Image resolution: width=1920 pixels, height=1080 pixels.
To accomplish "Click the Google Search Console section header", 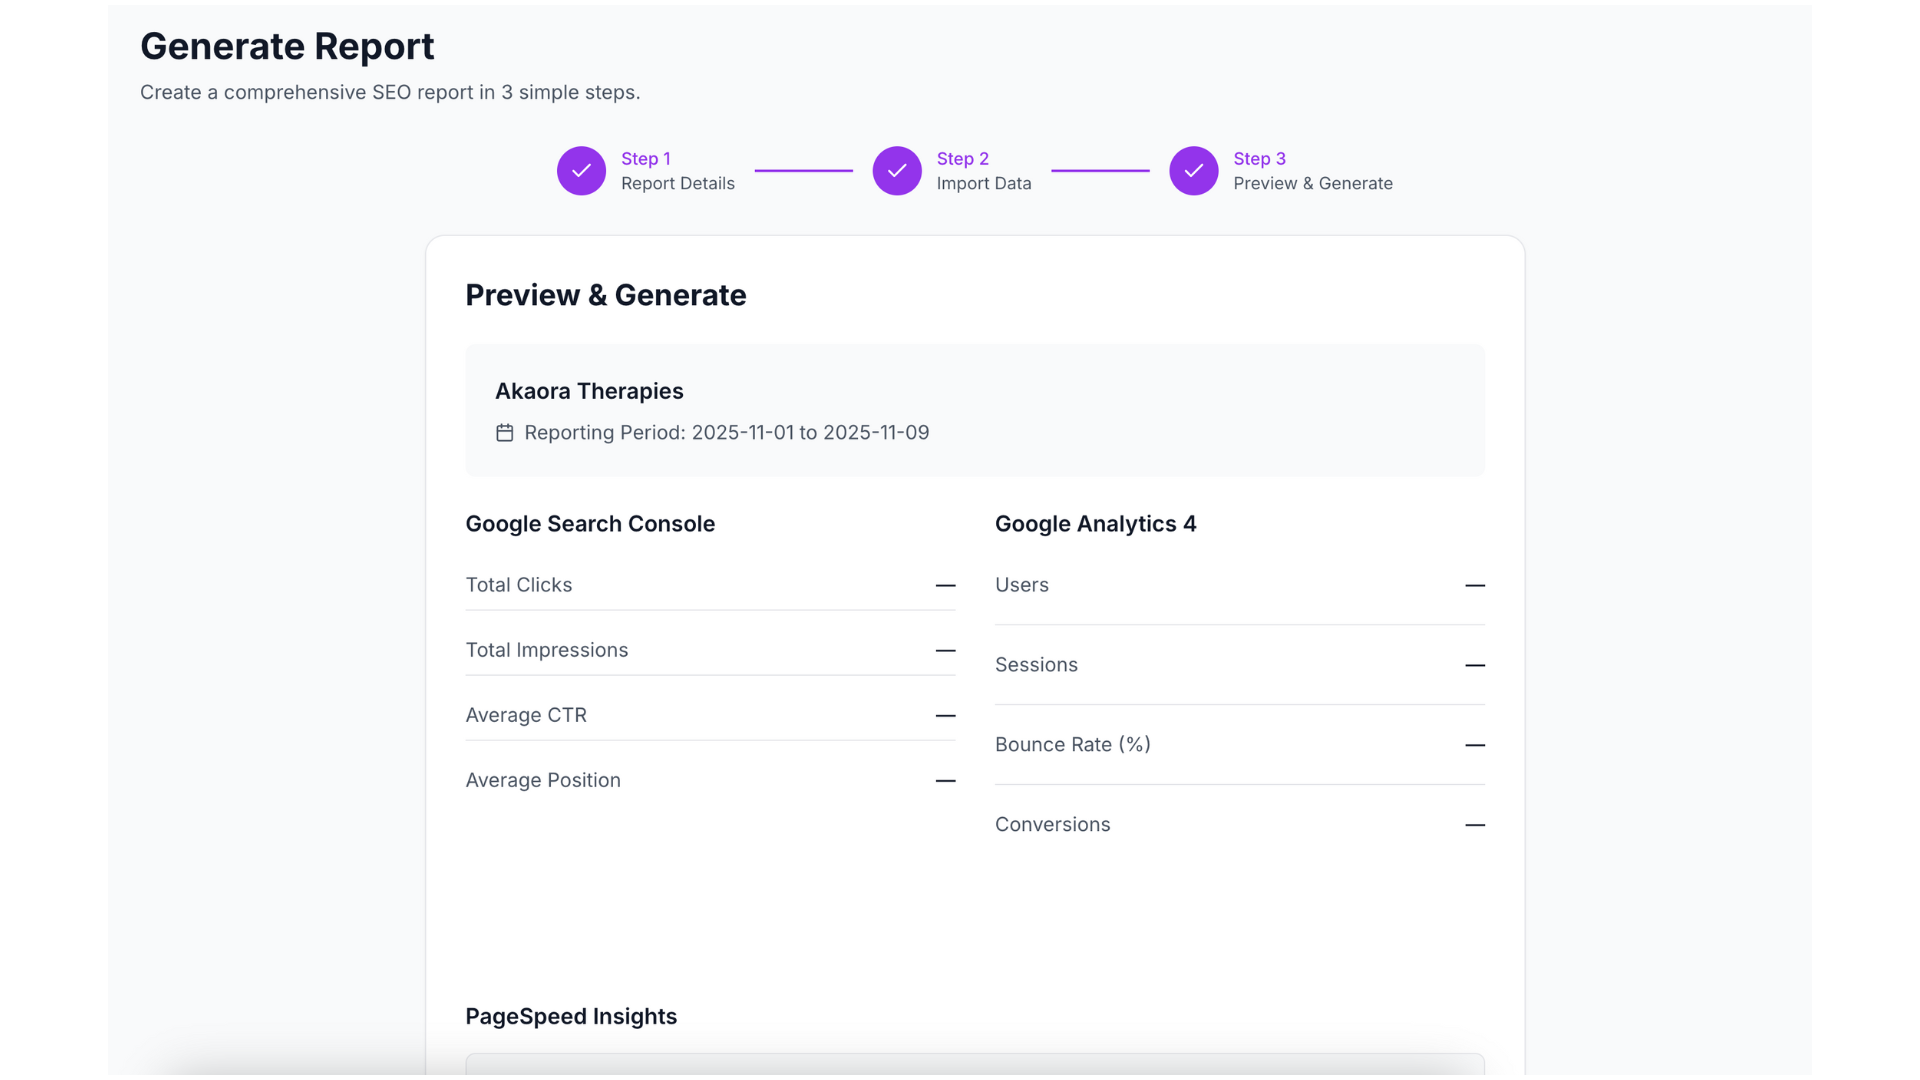I will coord(590,524).
